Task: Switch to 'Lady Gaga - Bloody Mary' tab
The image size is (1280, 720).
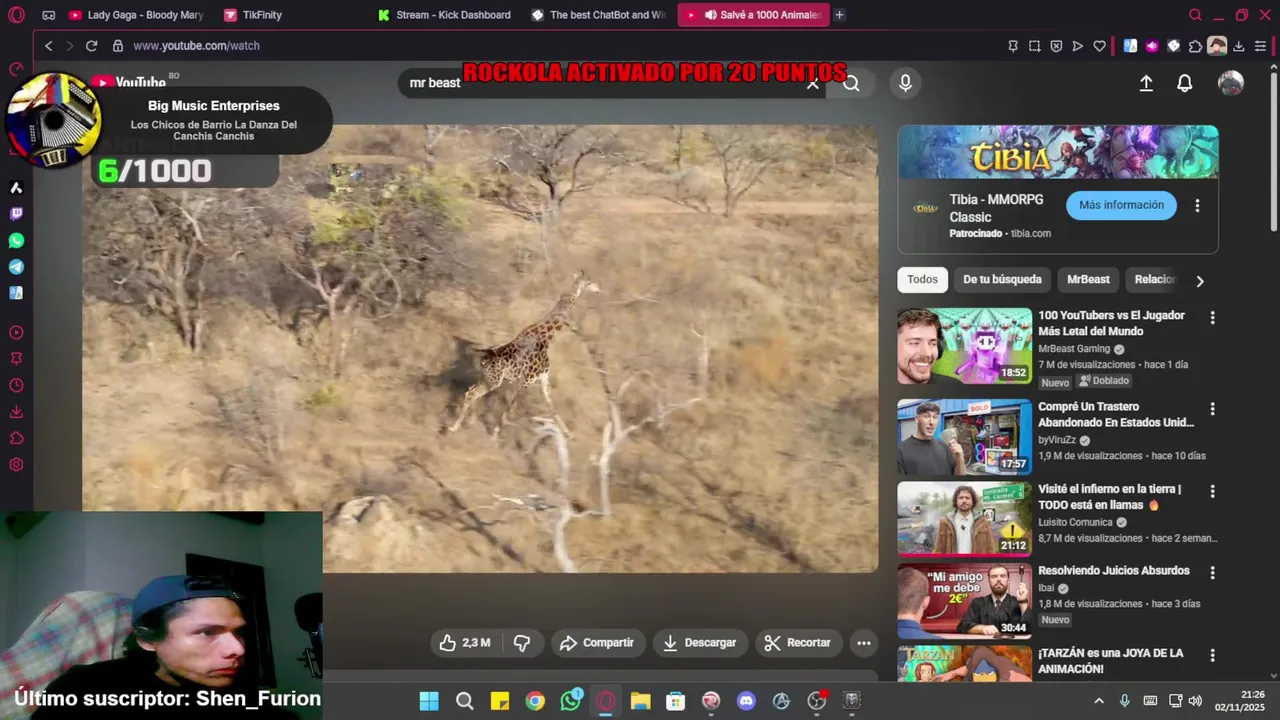Action: point(135,15)
